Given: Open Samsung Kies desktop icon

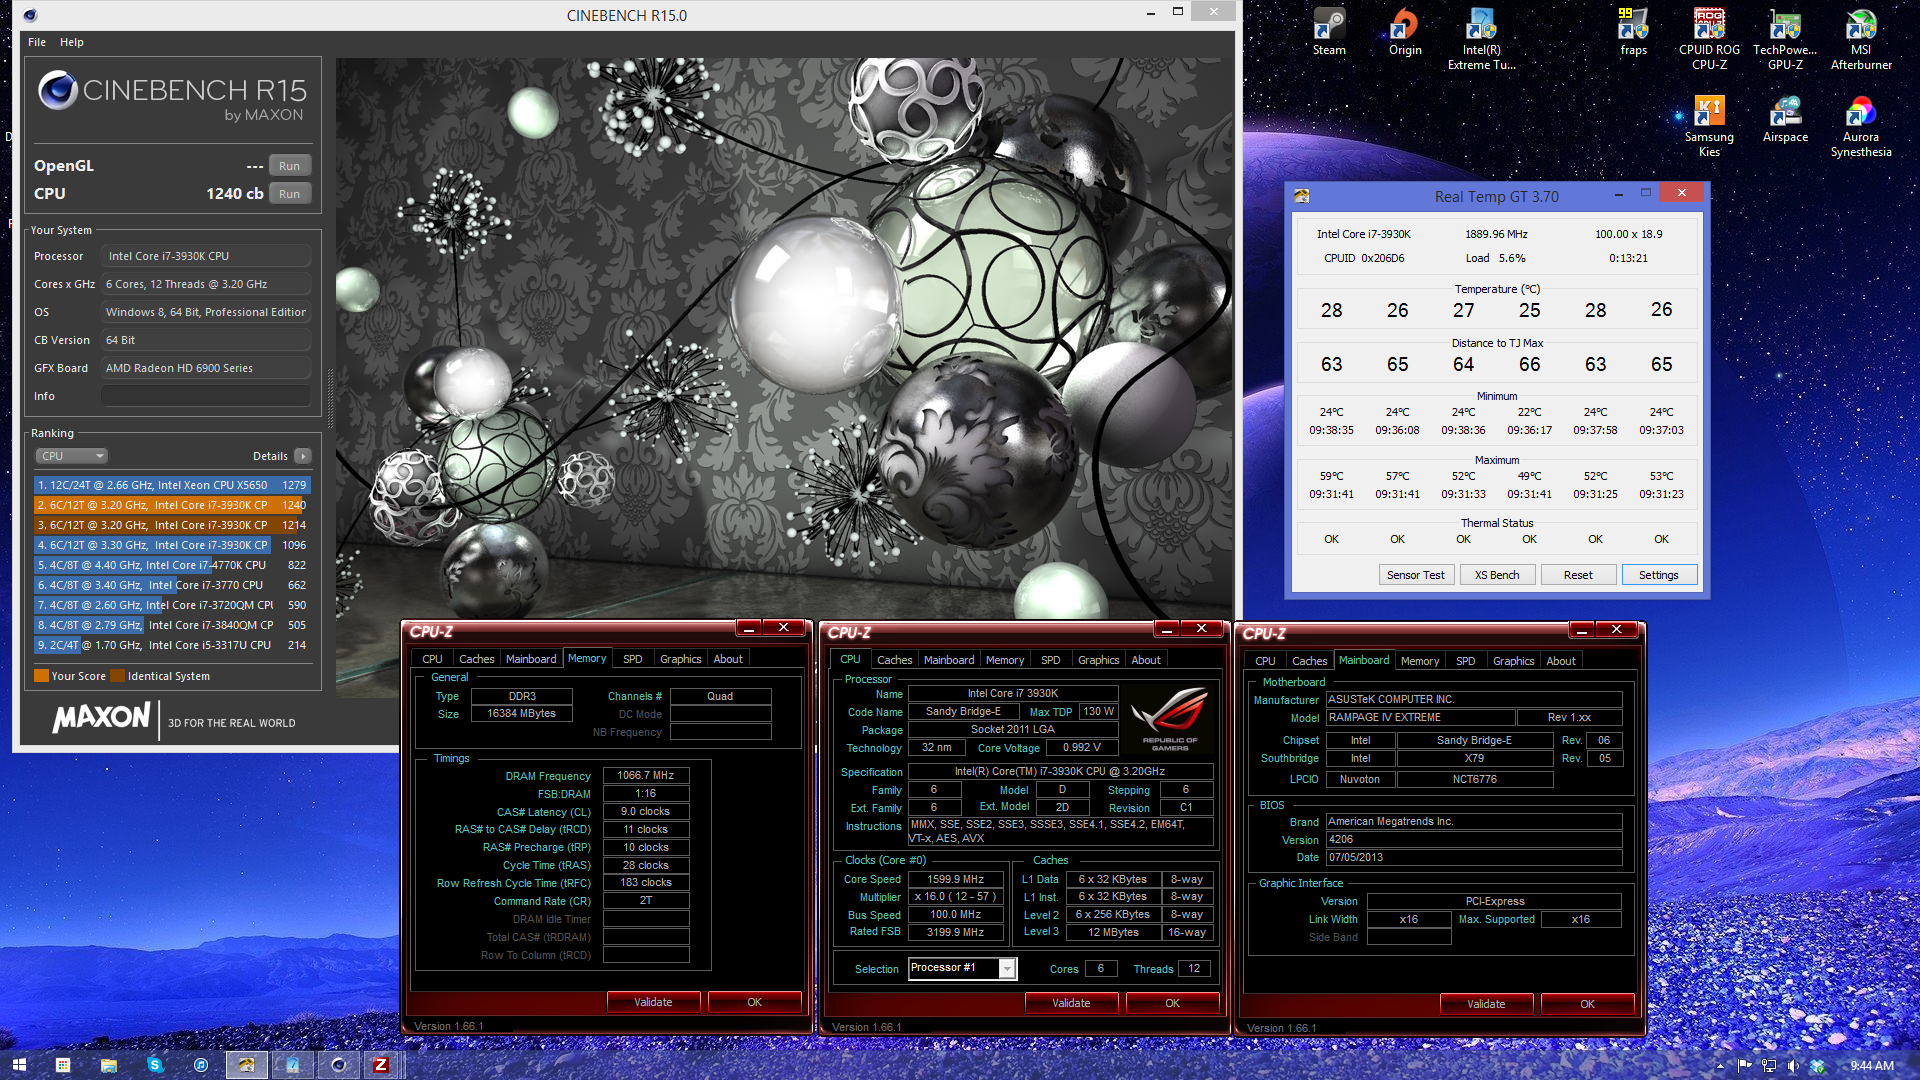Looking at the screenshot, I should (1709, 126).
